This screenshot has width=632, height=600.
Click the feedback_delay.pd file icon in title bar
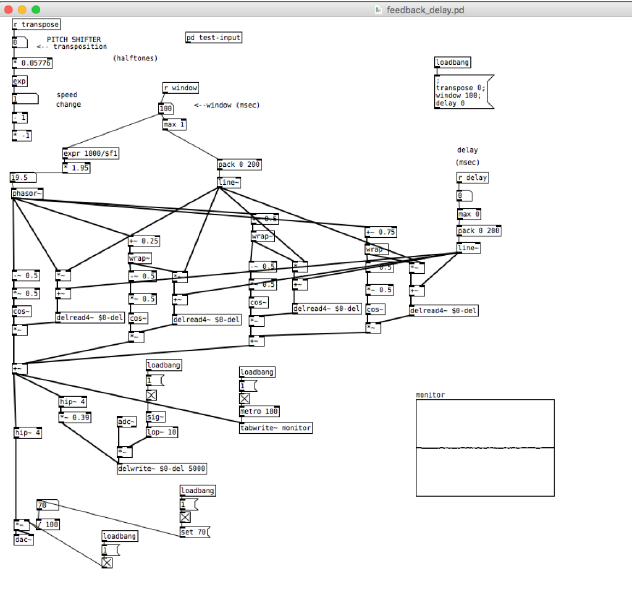pyautogui.click(x=378, y=10)
